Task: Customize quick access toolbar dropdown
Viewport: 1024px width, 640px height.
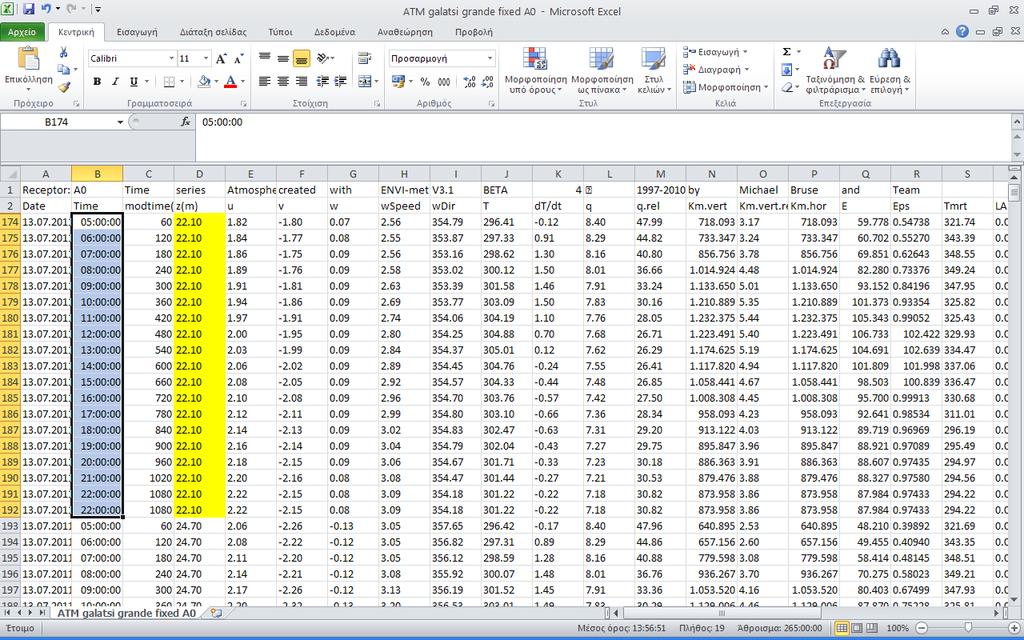Action: 98,10
